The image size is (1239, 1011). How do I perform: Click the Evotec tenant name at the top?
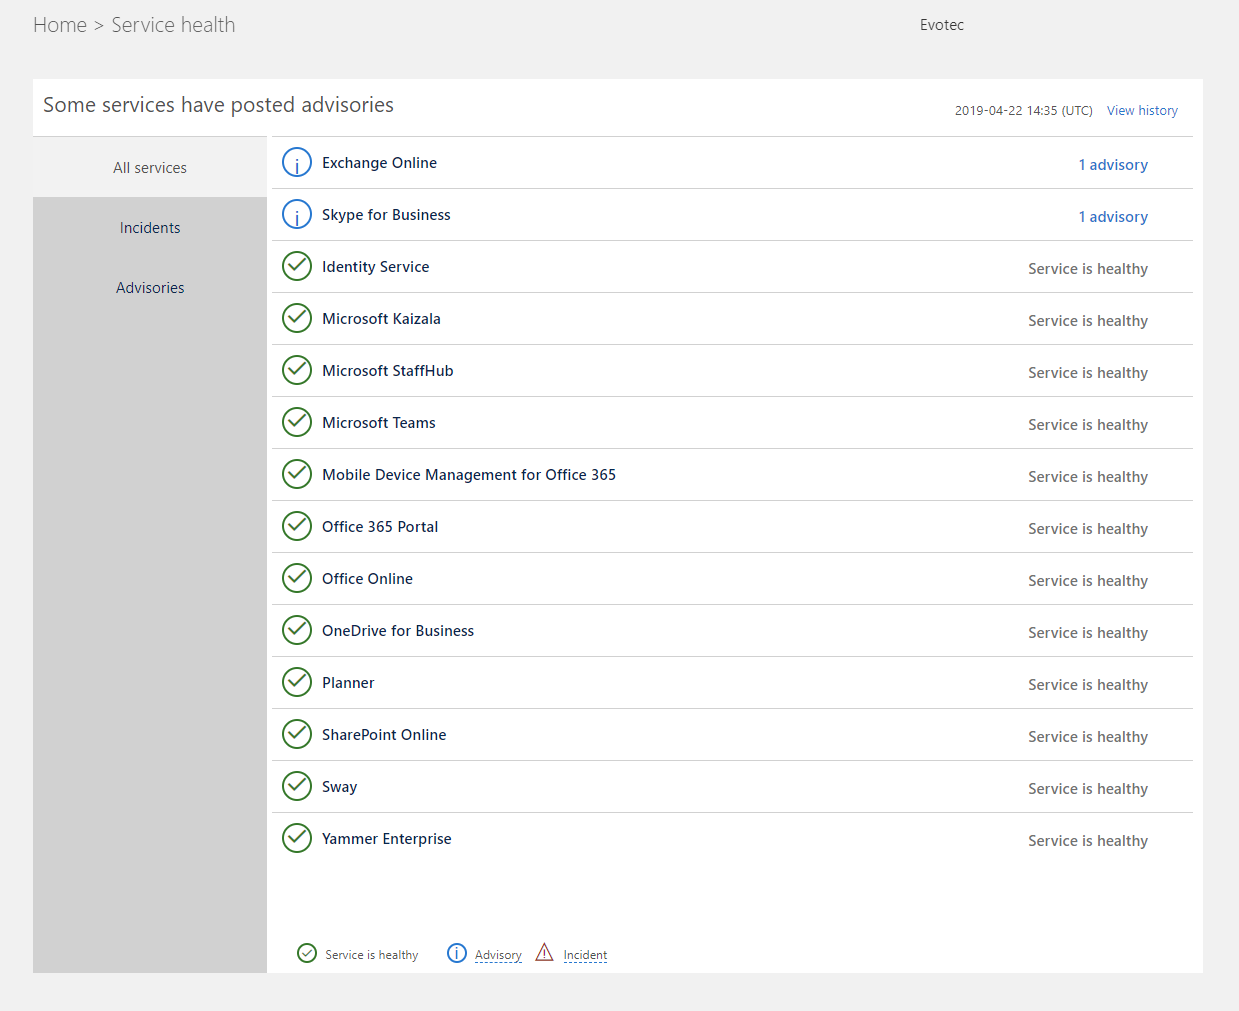pos(941,24)
